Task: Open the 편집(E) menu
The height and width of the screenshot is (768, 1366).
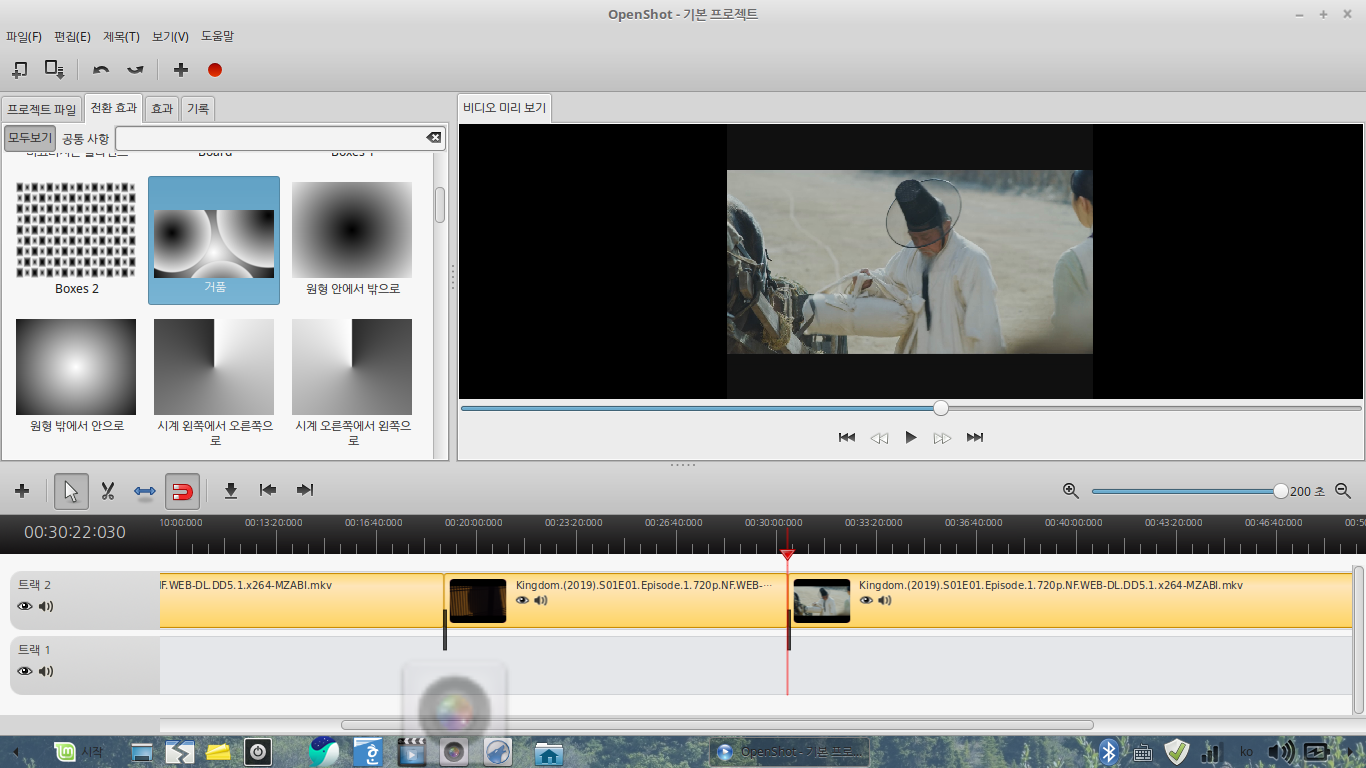Action: click(x=72, y=37)
